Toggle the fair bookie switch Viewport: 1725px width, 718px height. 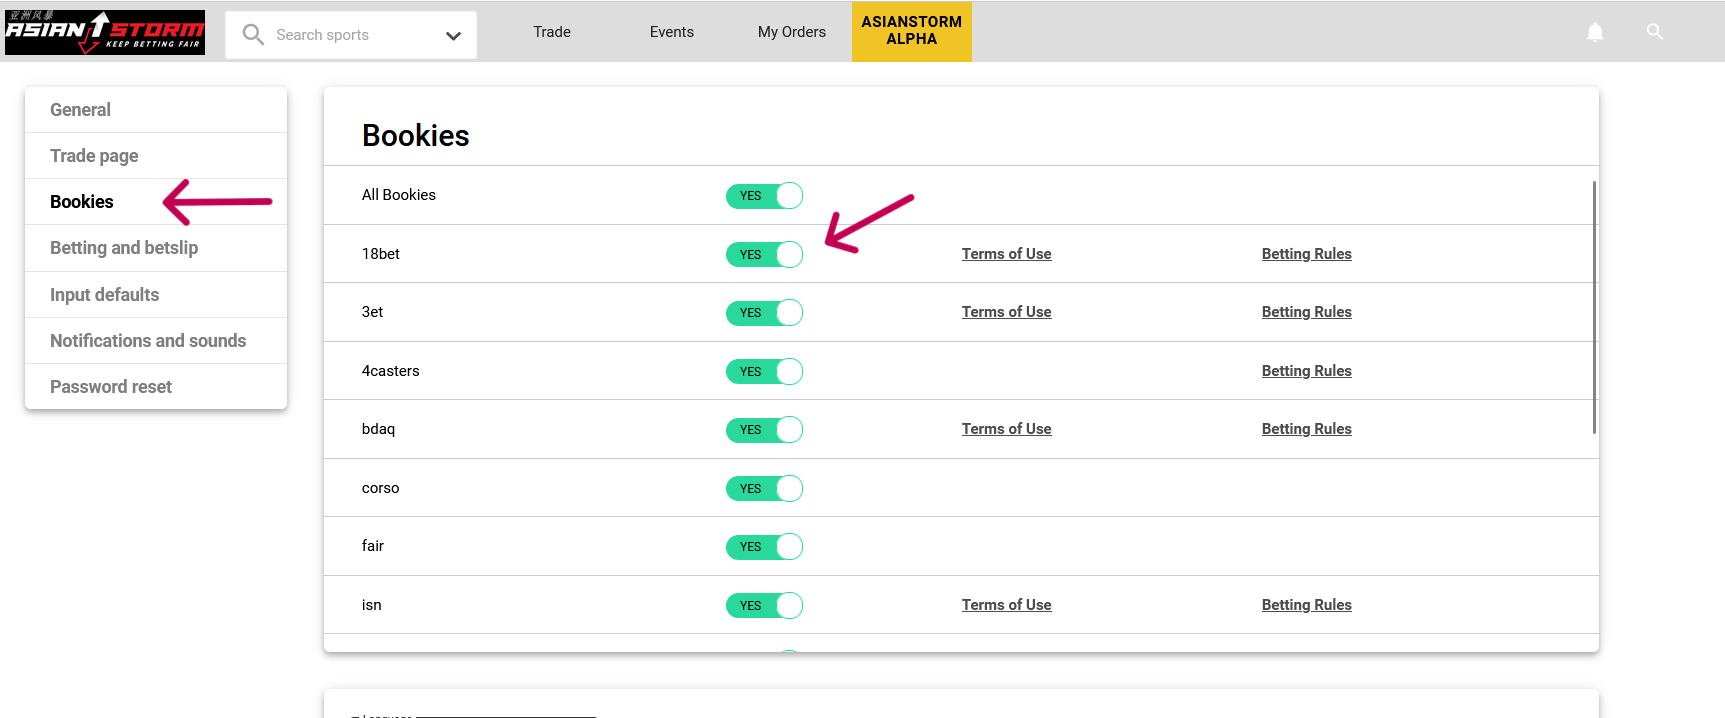point(765,547)
